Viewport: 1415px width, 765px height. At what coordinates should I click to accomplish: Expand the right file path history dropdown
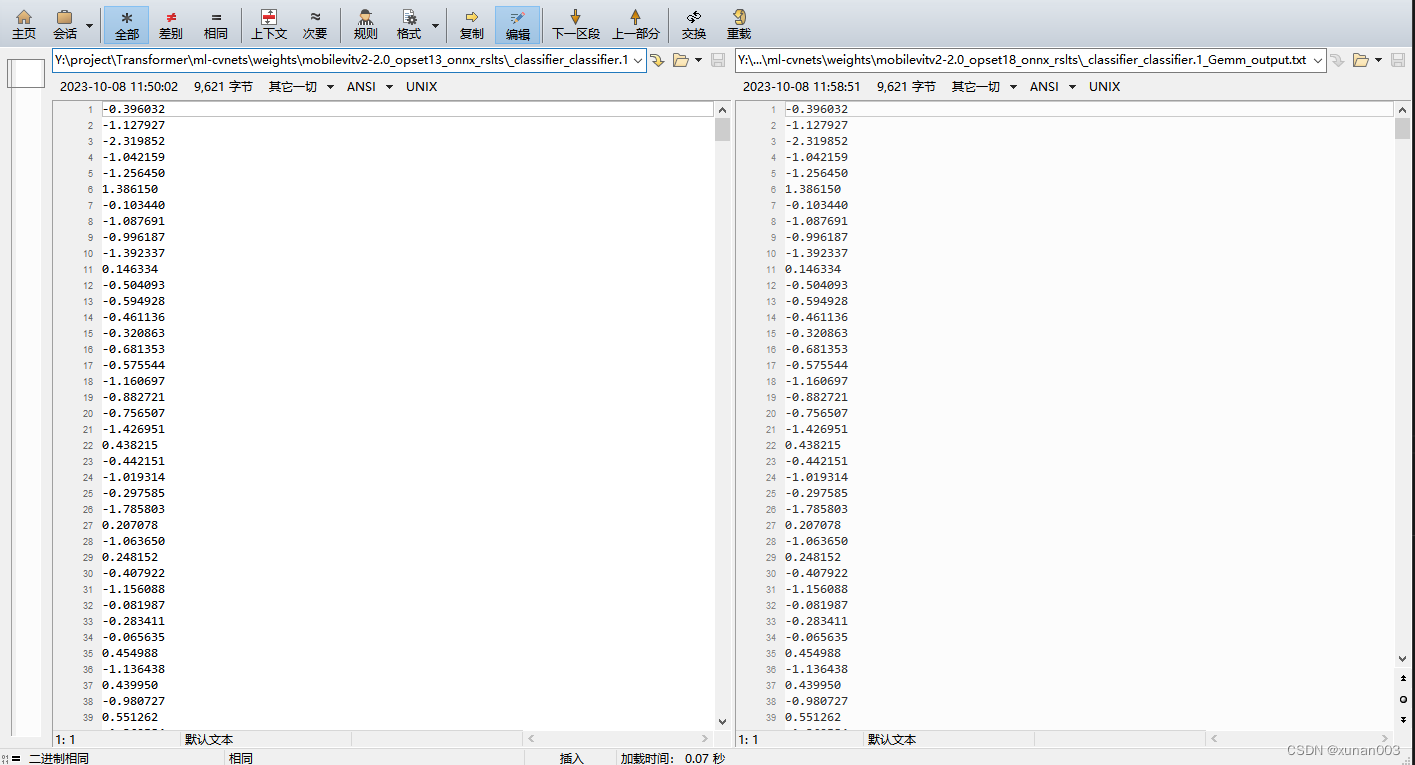1318,60
